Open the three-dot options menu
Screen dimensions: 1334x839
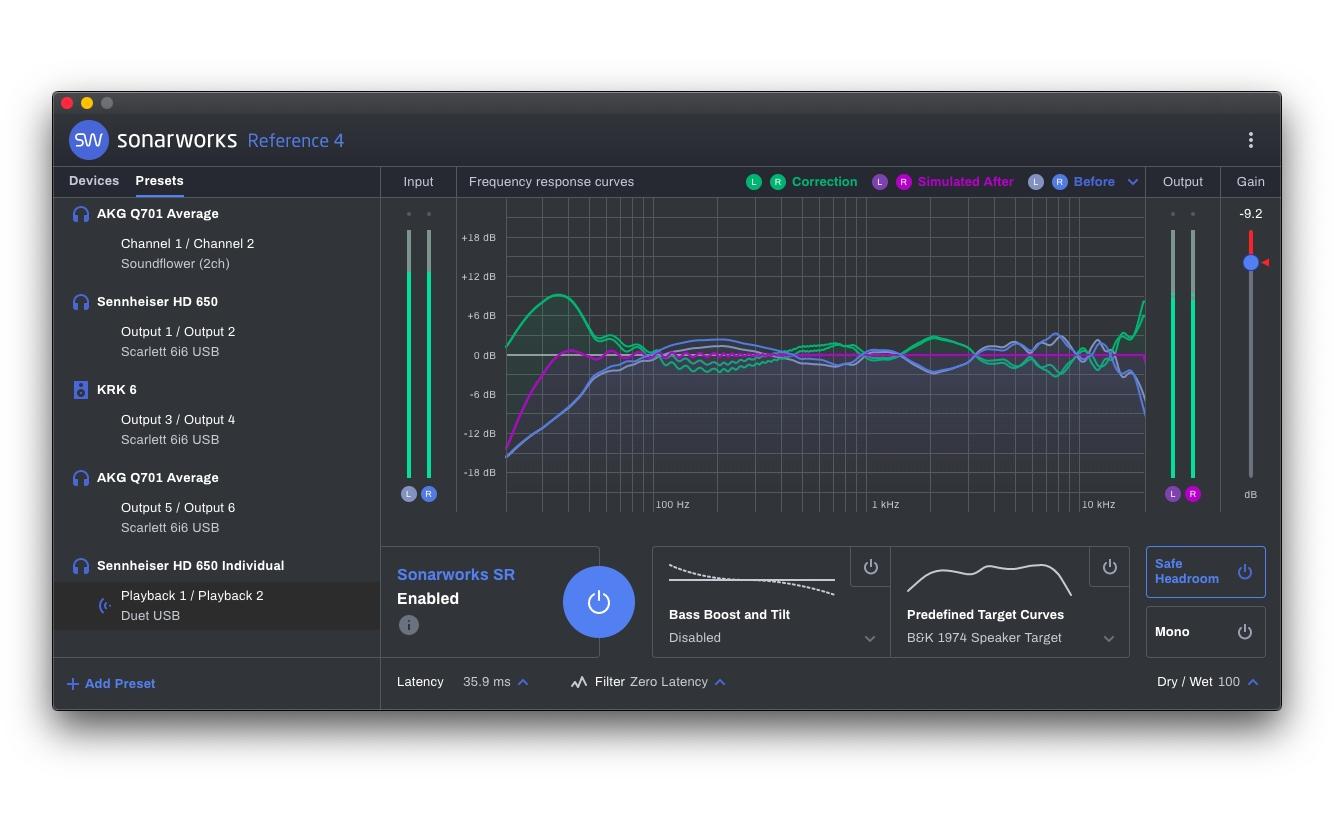coord(1250,140)
